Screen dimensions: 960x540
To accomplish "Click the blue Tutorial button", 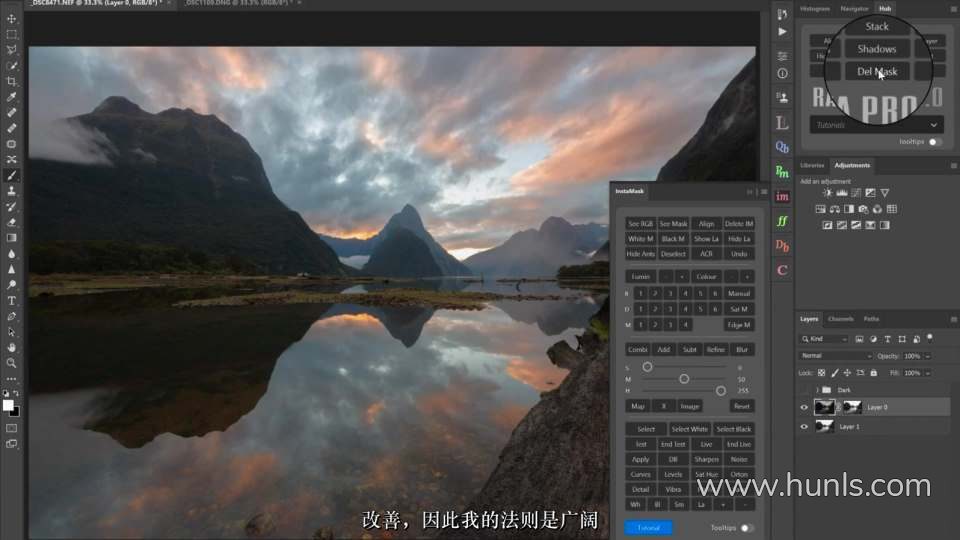I will 648,528.
